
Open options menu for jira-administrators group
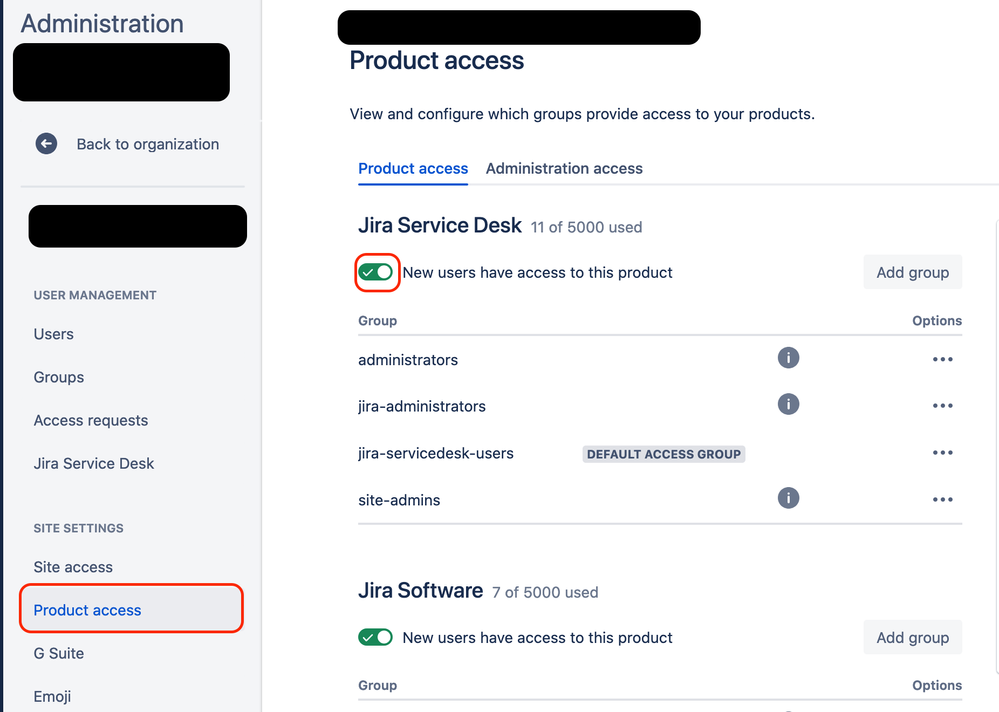[942, 406]
